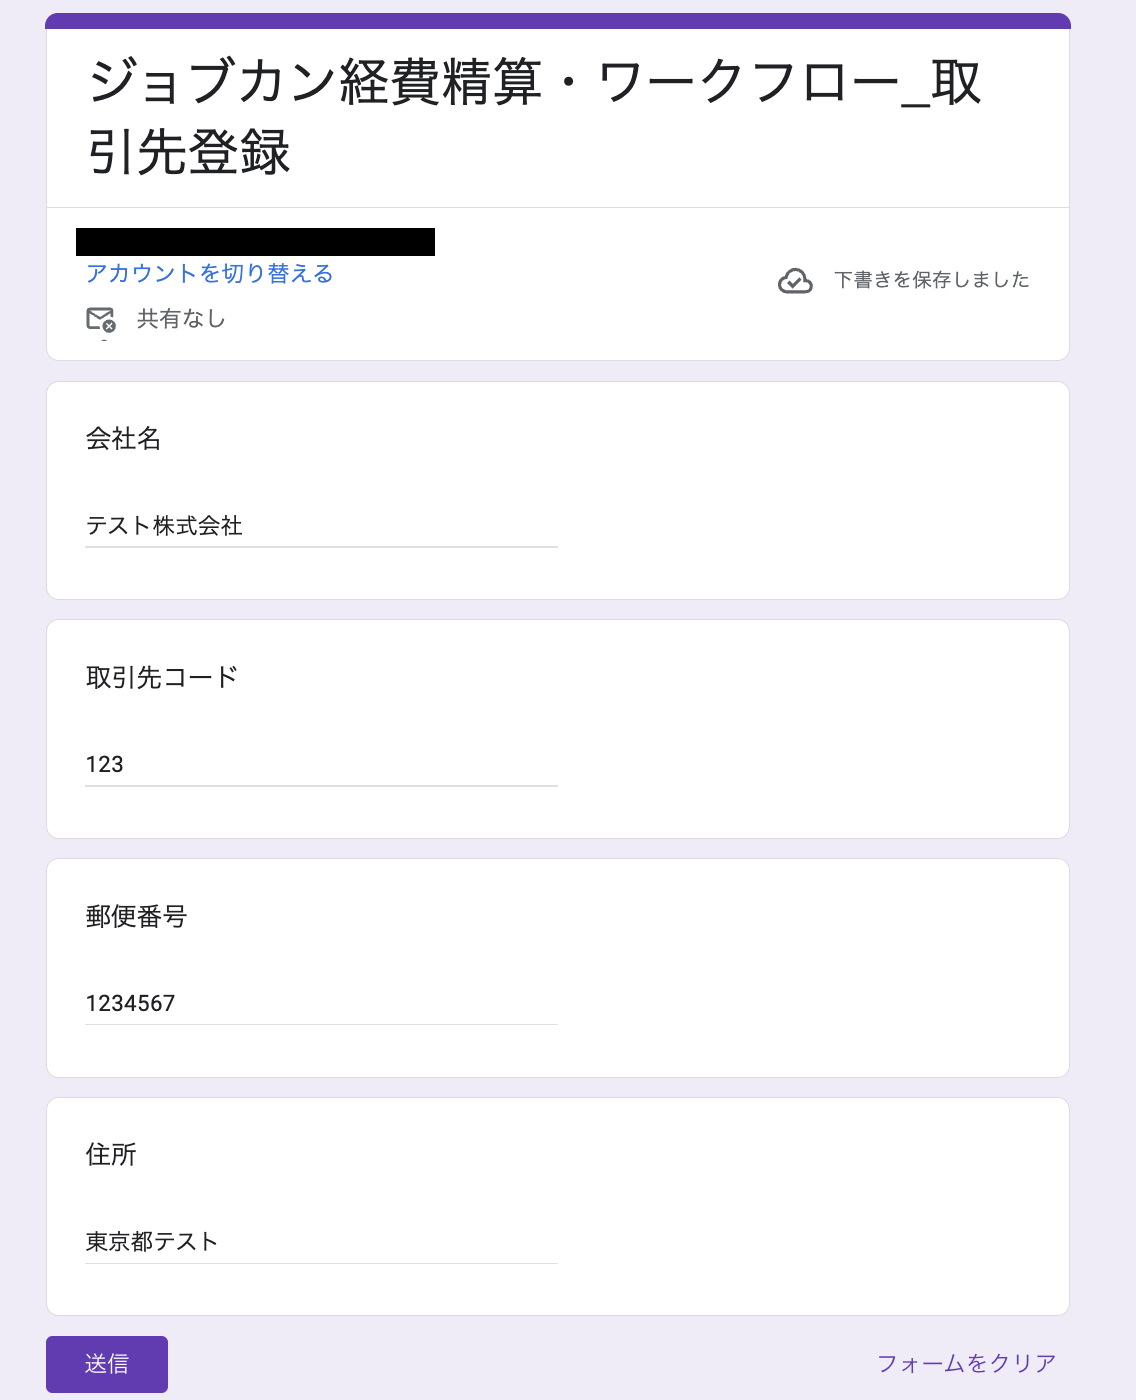This screenshot has height=1400, width=1136.
Task: Click the purple bar atop the form header
Action: 557,21
